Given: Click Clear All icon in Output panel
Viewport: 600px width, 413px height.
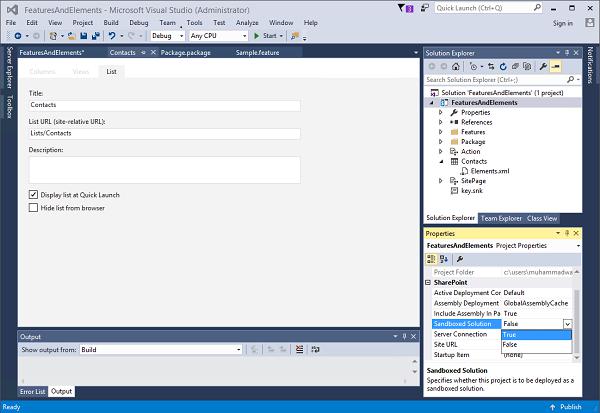Looking at the screenshot, I should tap(299, 349).
